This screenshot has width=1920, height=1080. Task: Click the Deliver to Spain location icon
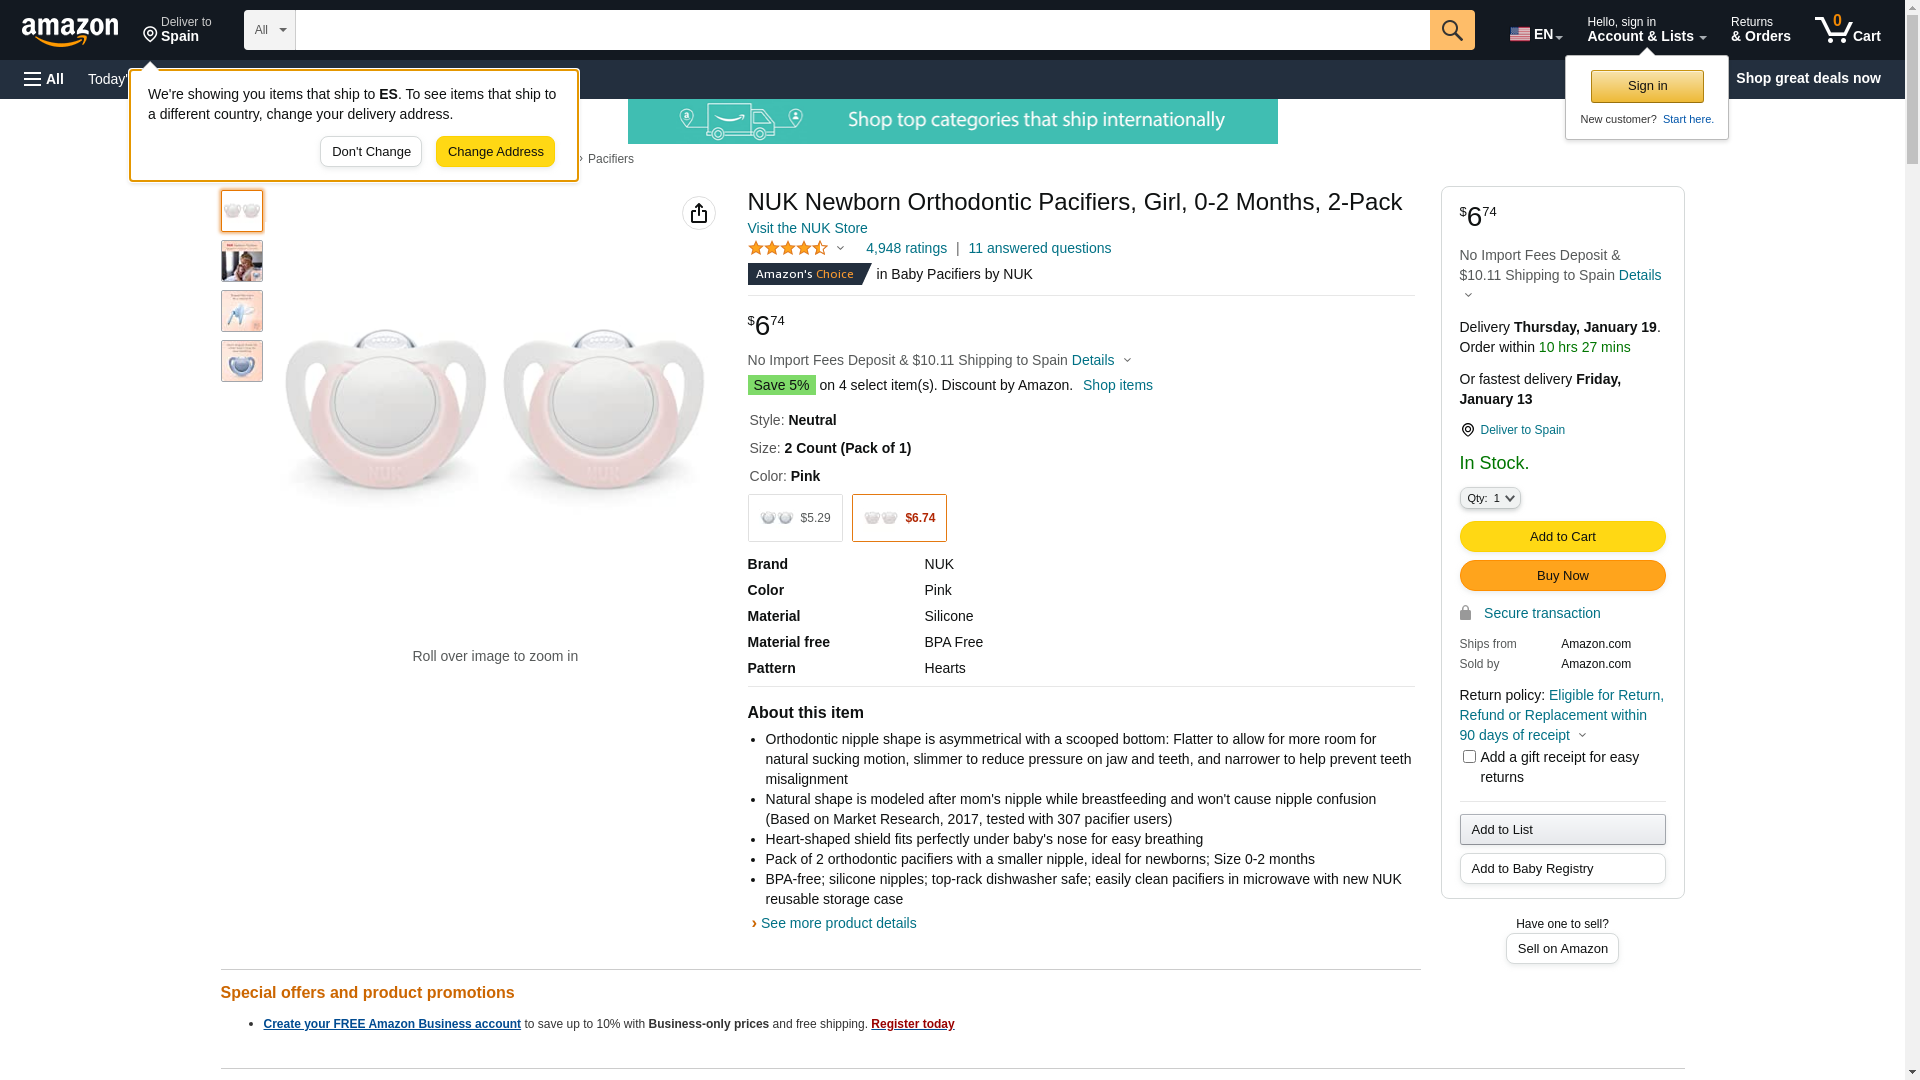[1467, 430]
